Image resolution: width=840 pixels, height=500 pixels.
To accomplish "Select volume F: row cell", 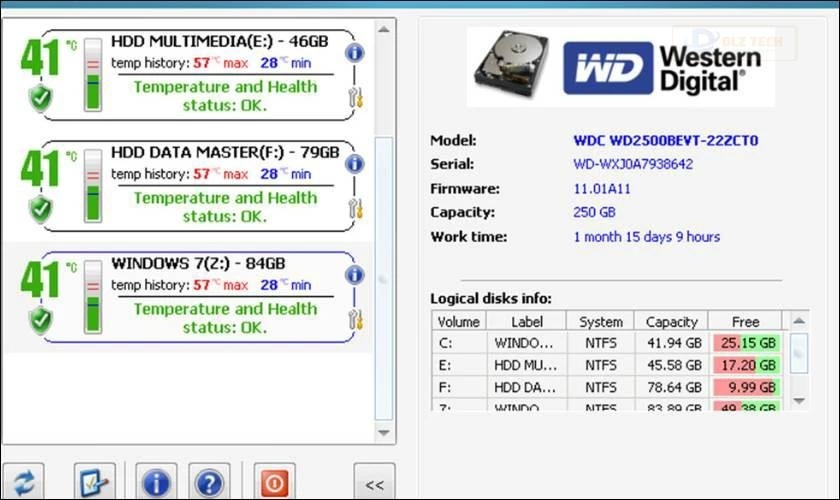I will pyautogui.click(x=459, y=387).
